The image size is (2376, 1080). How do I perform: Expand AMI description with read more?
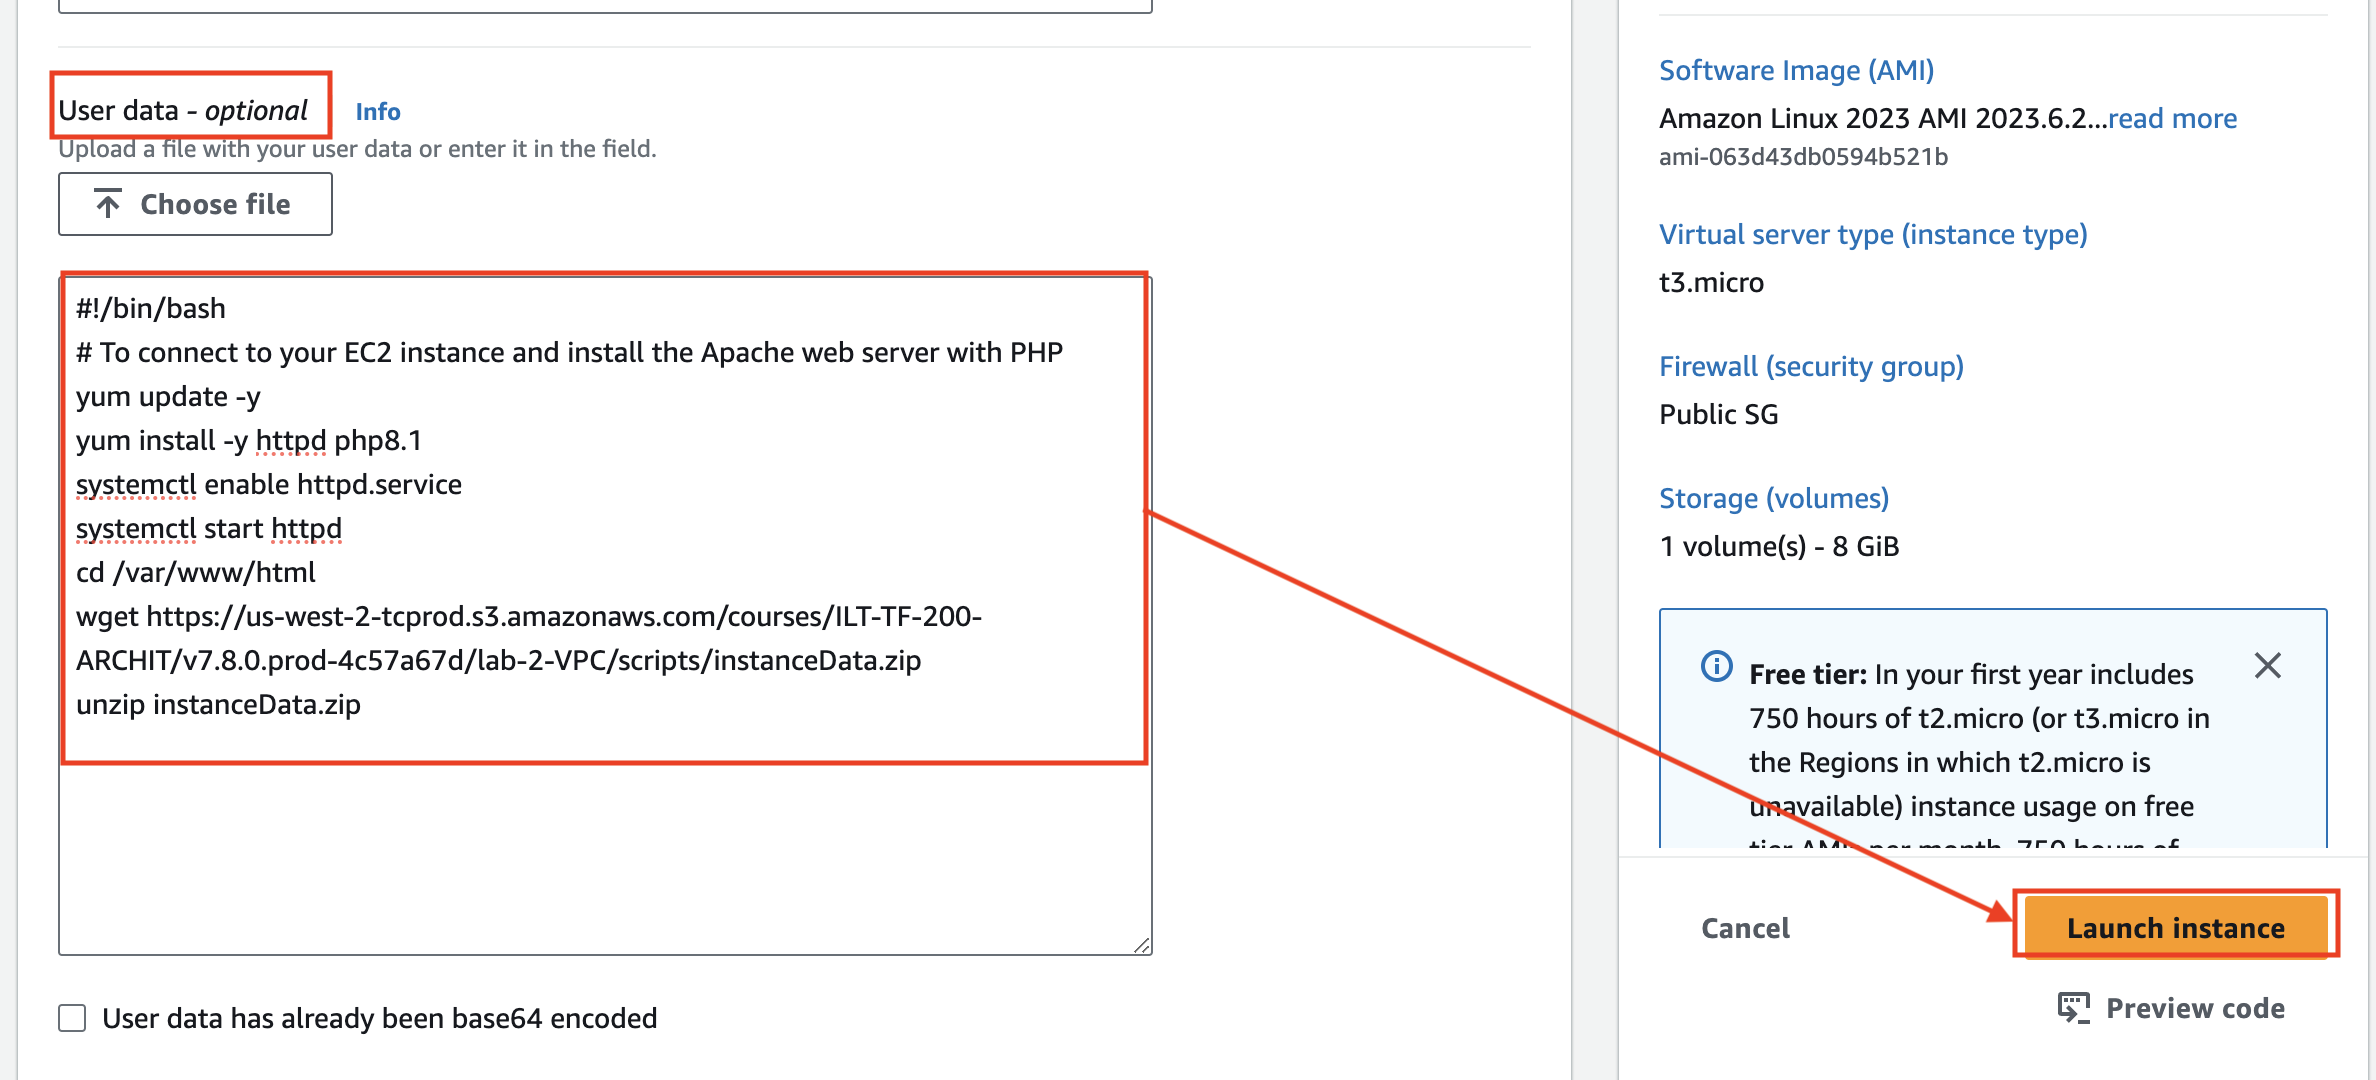pyautogui.click(x=2172, y=118)
